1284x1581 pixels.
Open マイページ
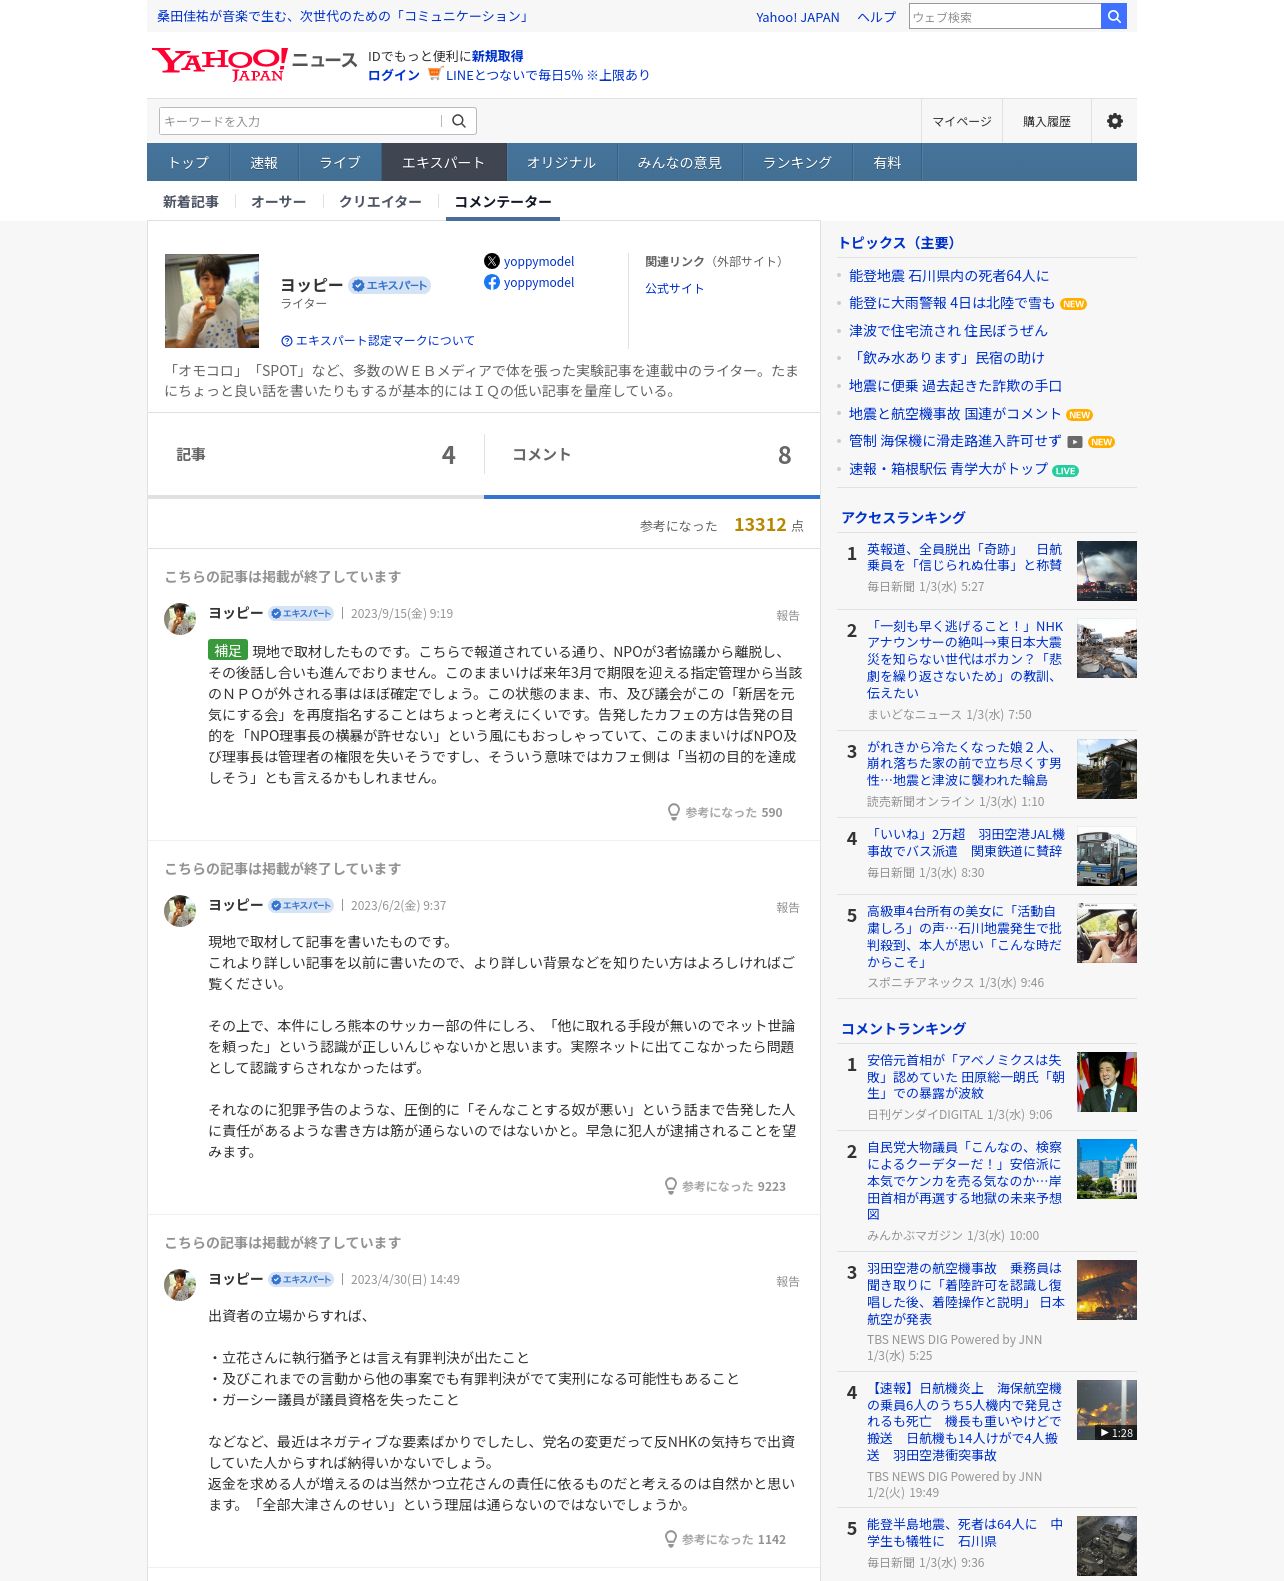(x=962, y=121)
